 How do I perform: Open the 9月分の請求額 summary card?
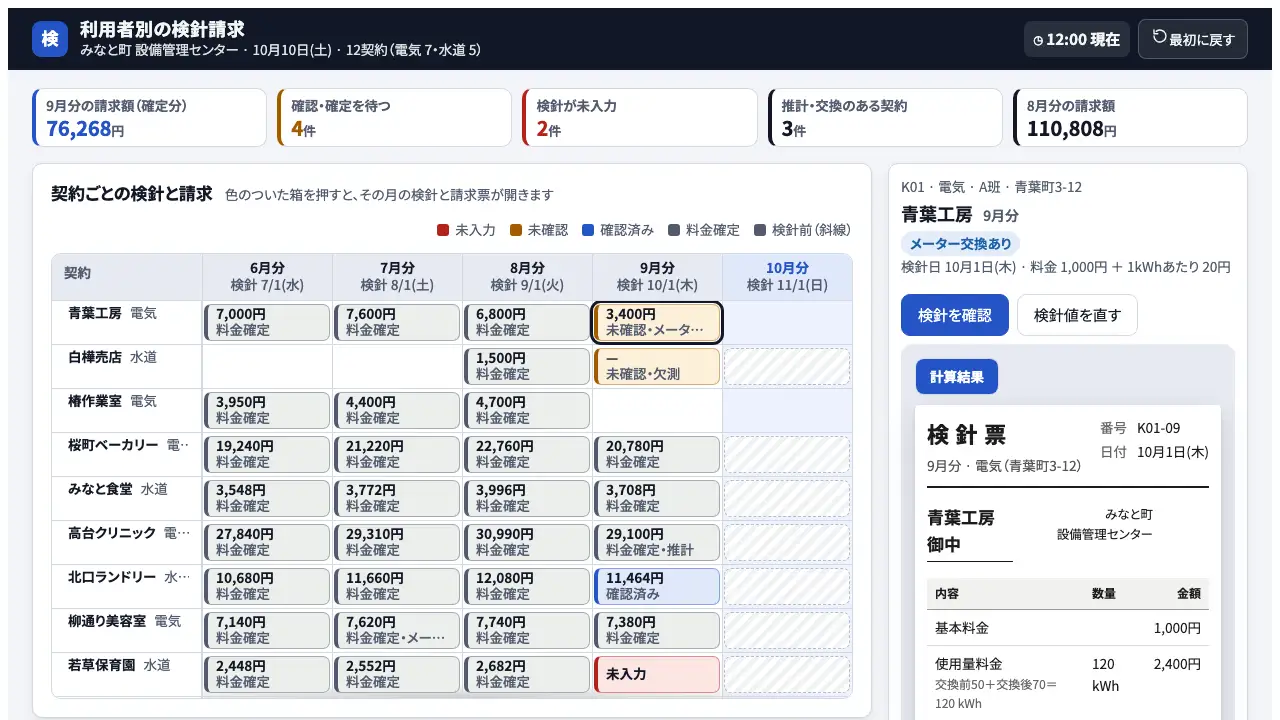tap(150, 118)
